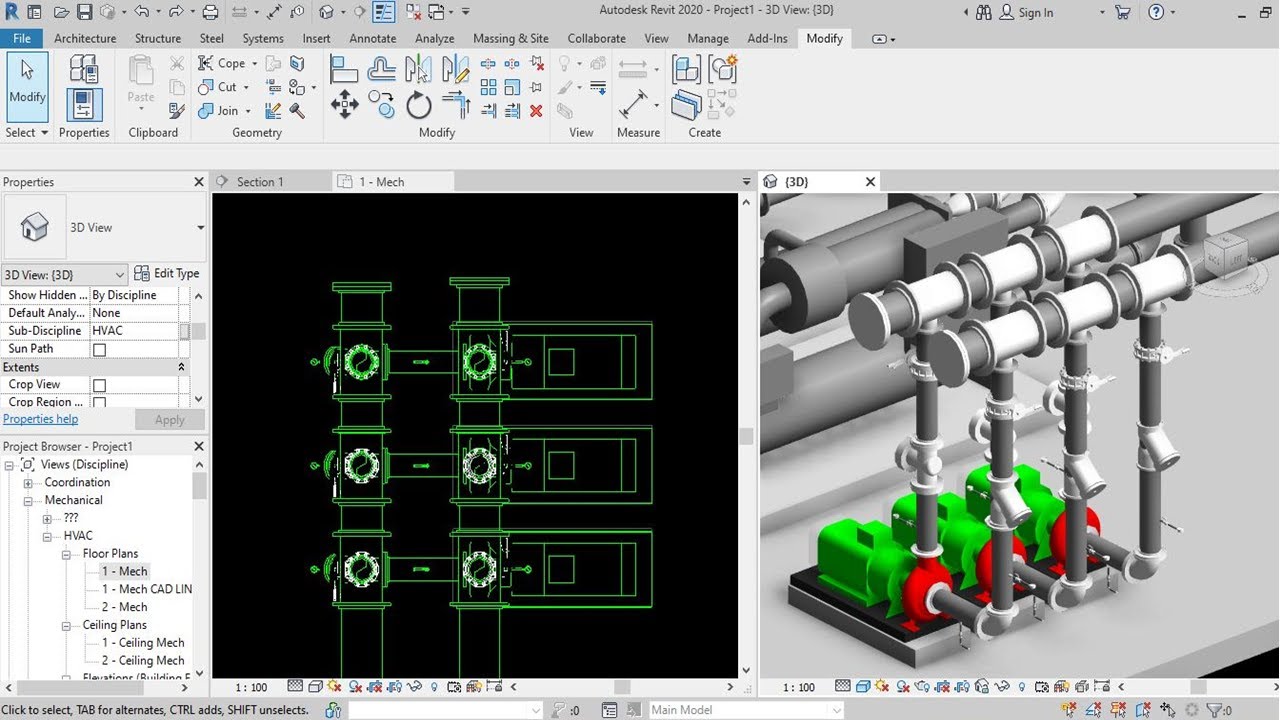This screenshot has height=720, width=1280.
Task: Select Measure Between Two References tool
Action: point(633,103)
